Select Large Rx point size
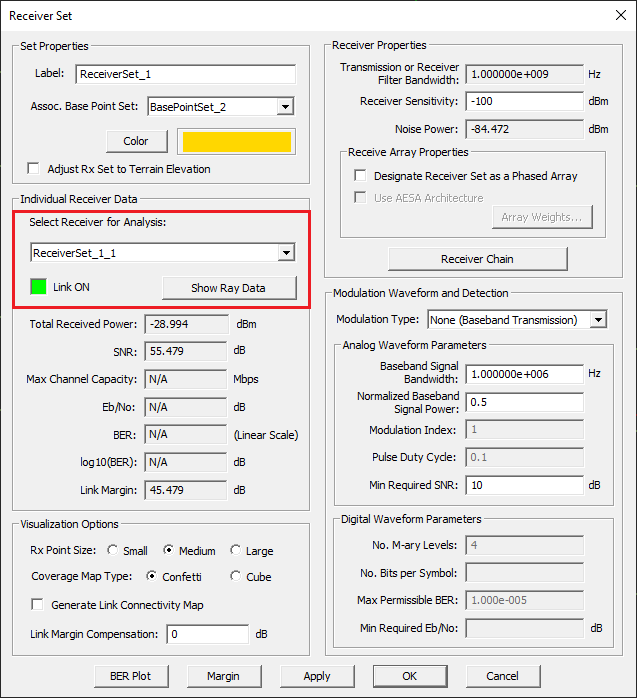The height and width of the screenshot is (698, 637). (x=235, y=550)
